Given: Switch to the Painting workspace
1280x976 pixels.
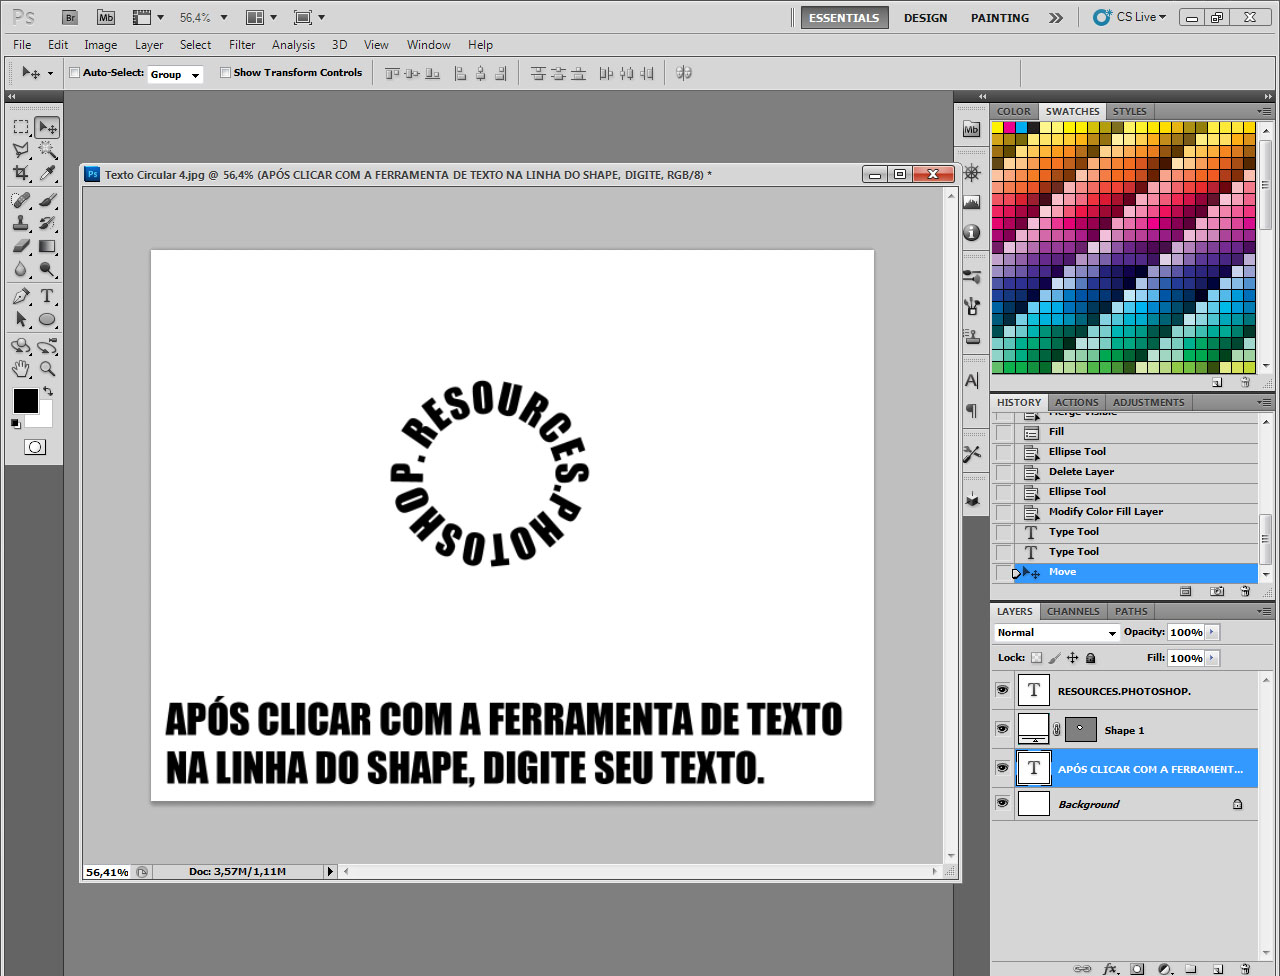Looking at the screenshot, I should pyautogui.click(x=1000, y=18).
